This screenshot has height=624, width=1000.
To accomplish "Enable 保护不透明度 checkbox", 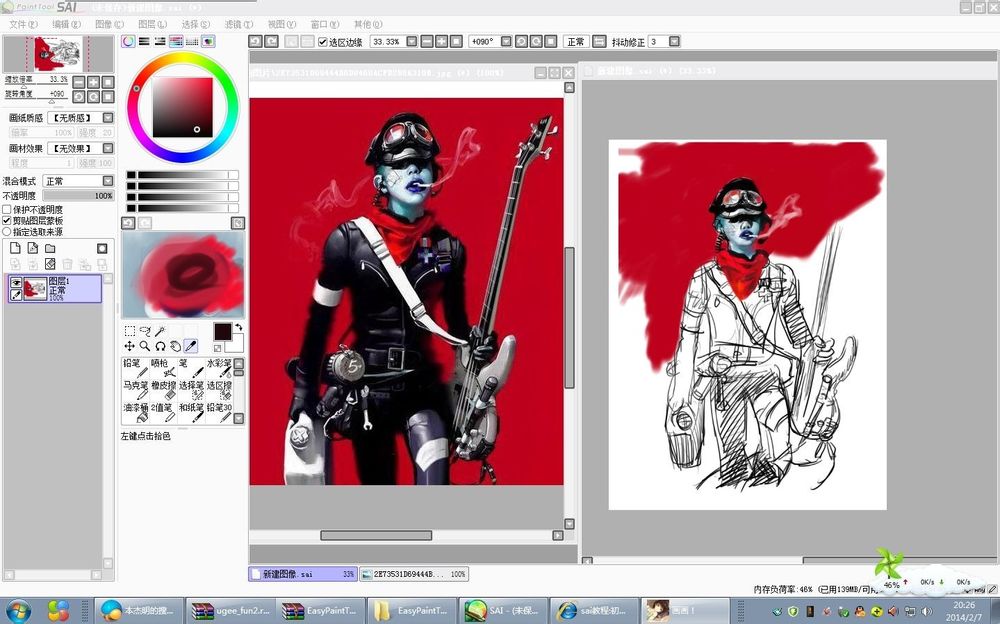I will click(x=7, y=209).
